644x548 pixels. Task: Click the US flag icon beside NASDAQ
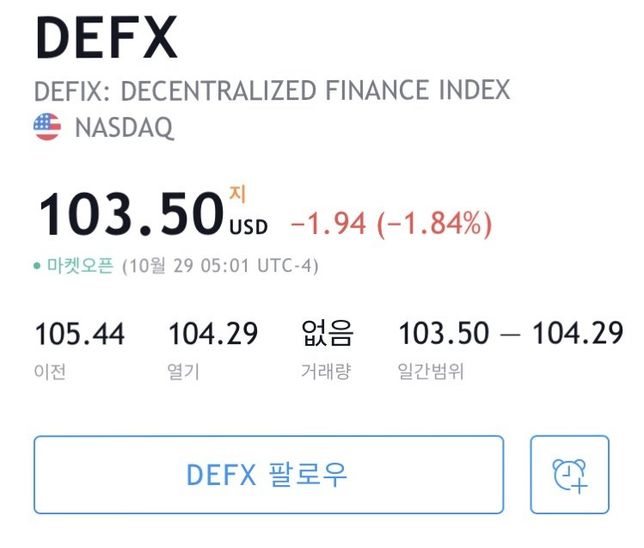tap(47, 127)
